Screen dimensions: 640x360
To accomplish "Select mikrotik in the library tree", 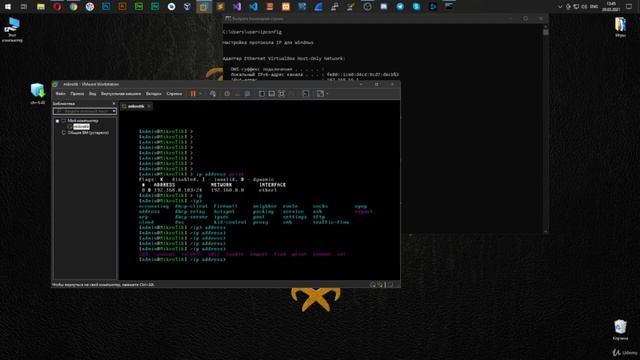I will point(81,127).
